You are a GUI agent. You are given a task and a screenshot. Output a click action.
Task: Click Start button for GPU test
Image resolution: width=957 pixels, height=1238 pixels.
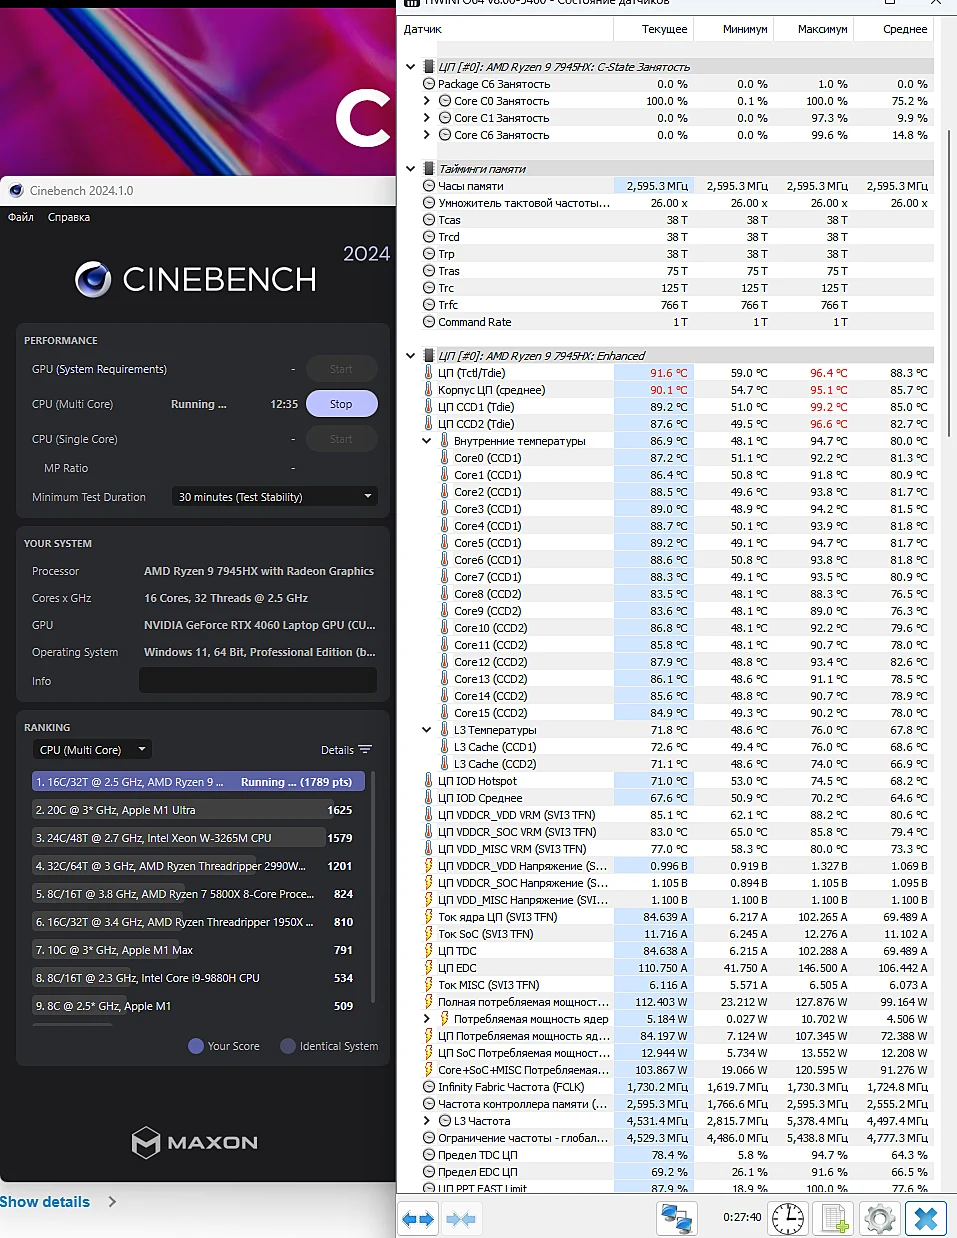click(x=341, y=369)
